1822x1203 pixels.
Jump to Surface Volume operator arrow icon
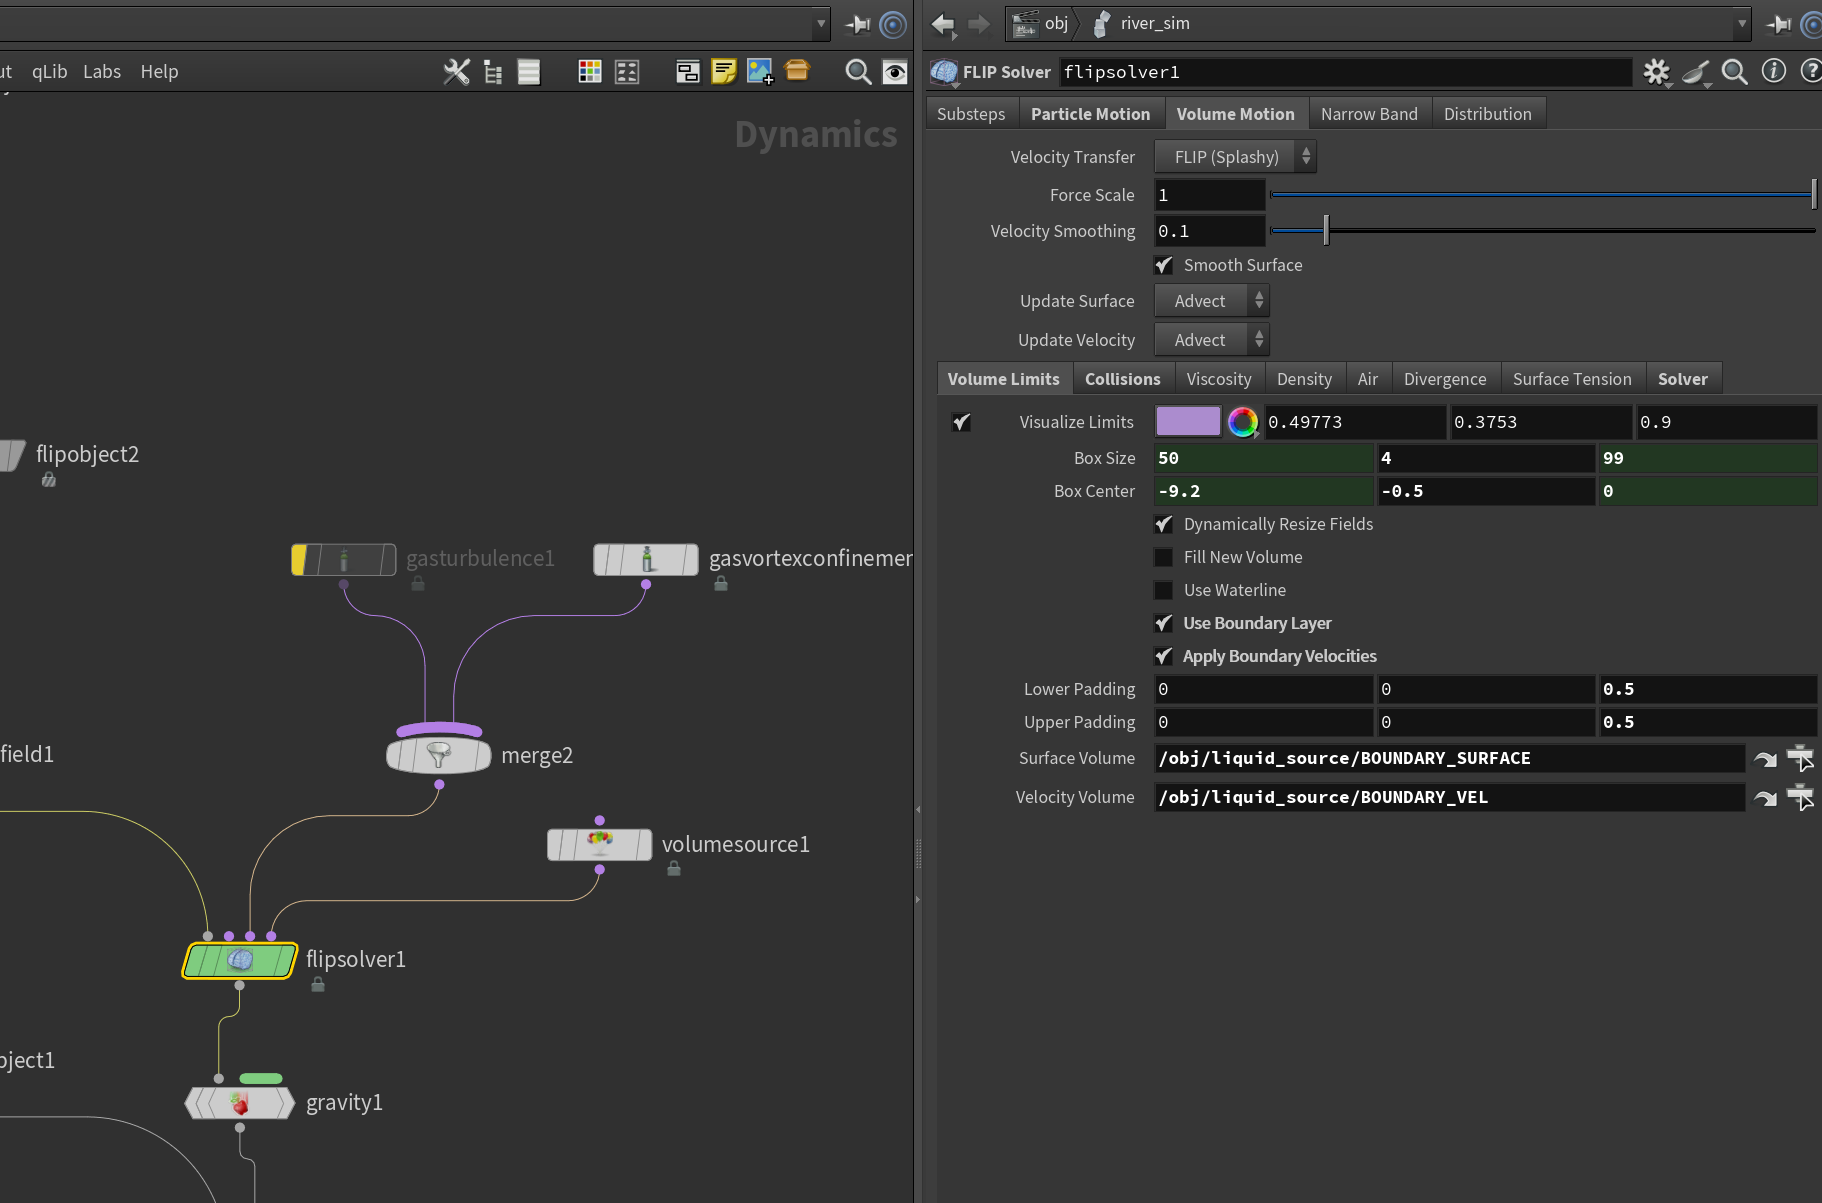click(x=1766, y=759)
